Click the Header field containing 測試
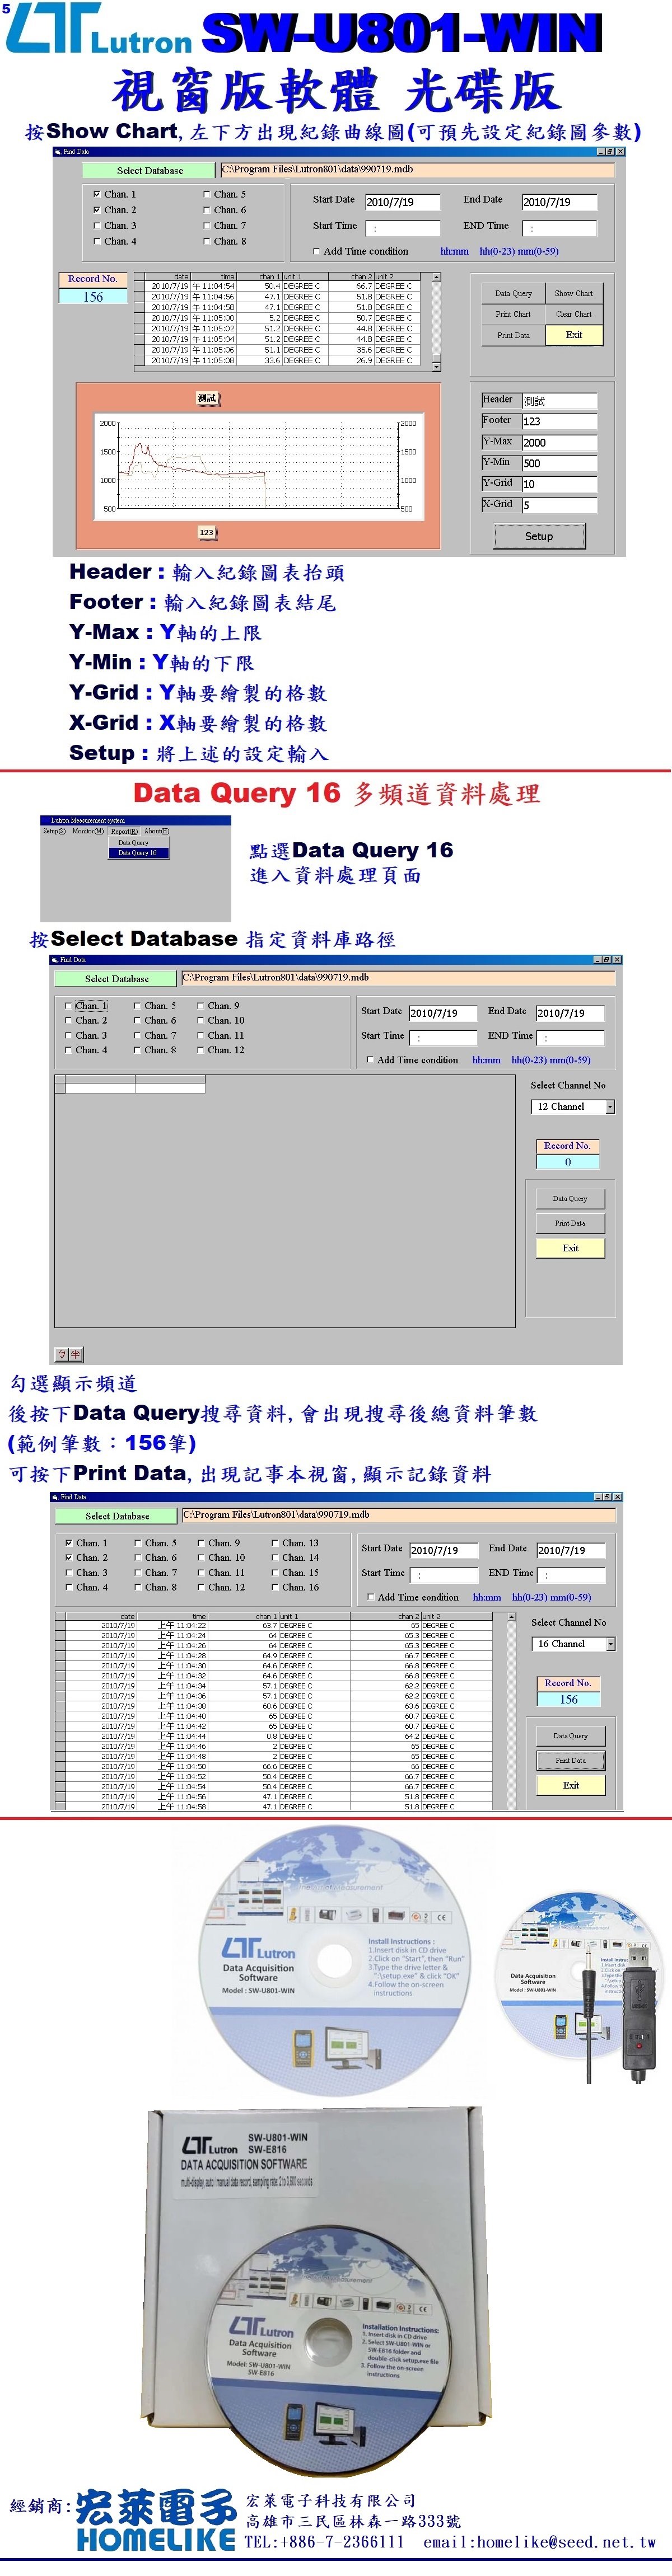This screenshot has height=2576, width=672. (x=559, y=401)
